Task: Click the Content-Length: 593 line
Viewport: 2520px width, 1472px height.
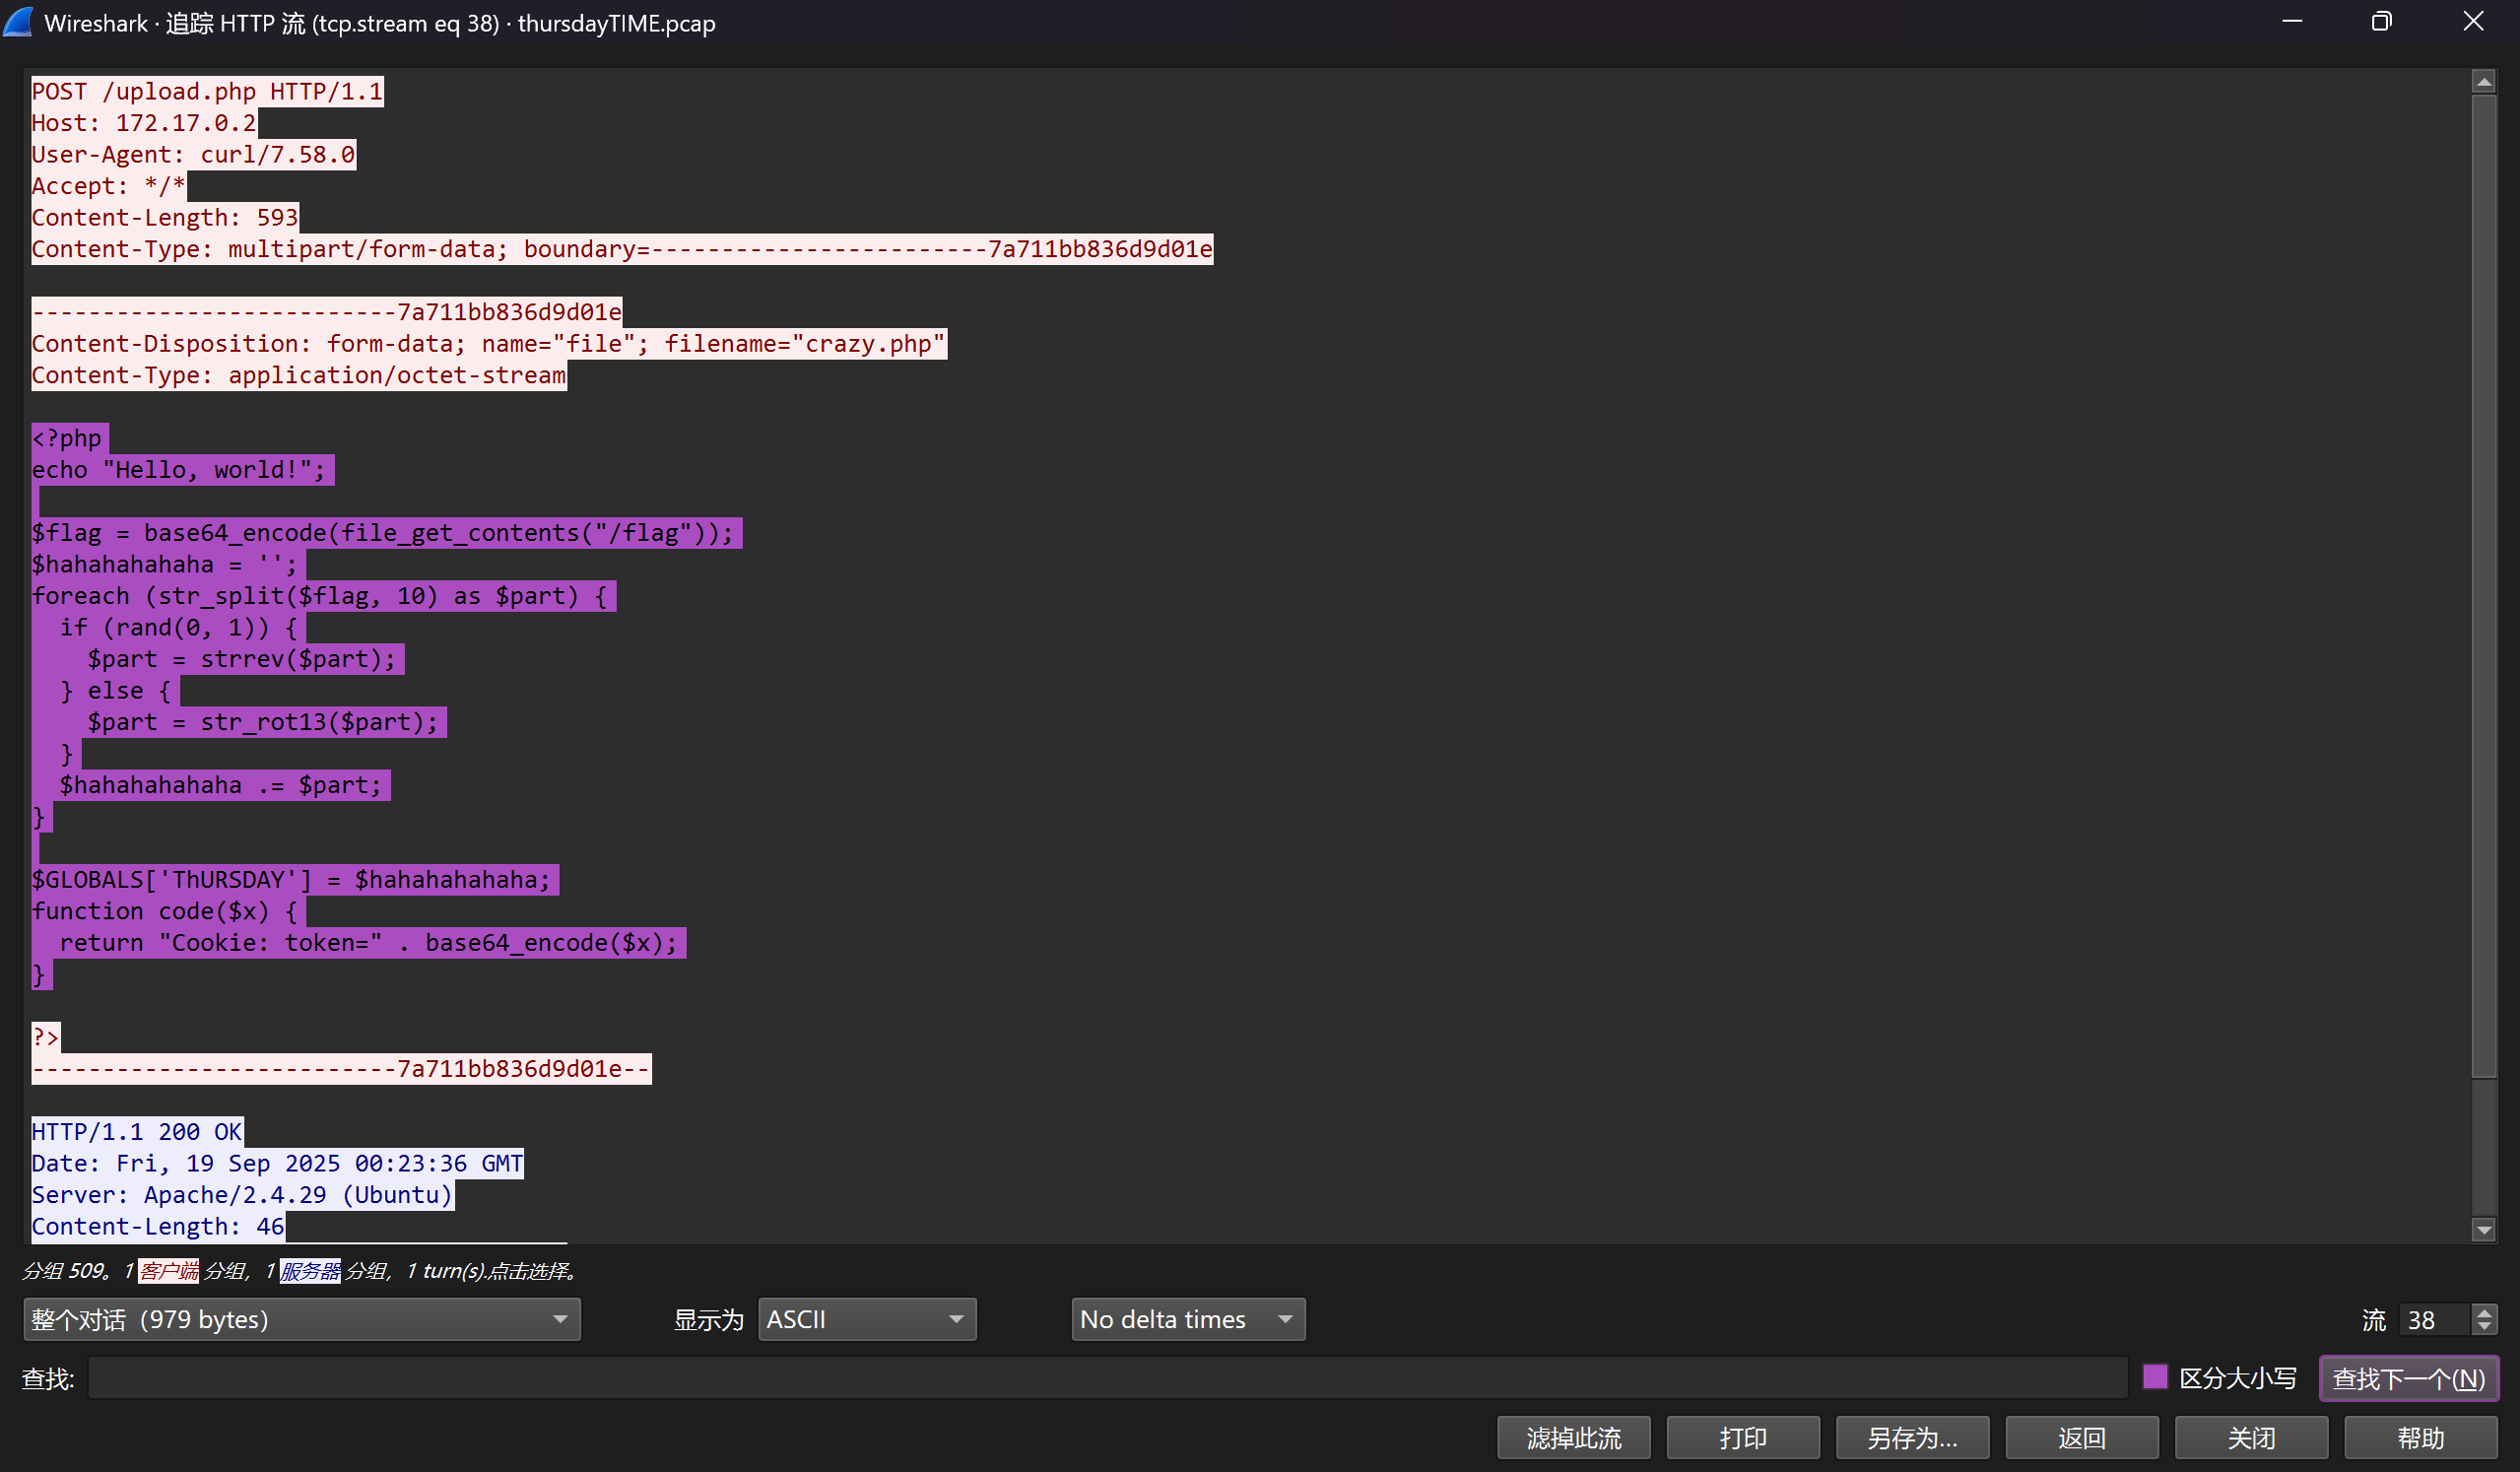Action: coord(165,218)
